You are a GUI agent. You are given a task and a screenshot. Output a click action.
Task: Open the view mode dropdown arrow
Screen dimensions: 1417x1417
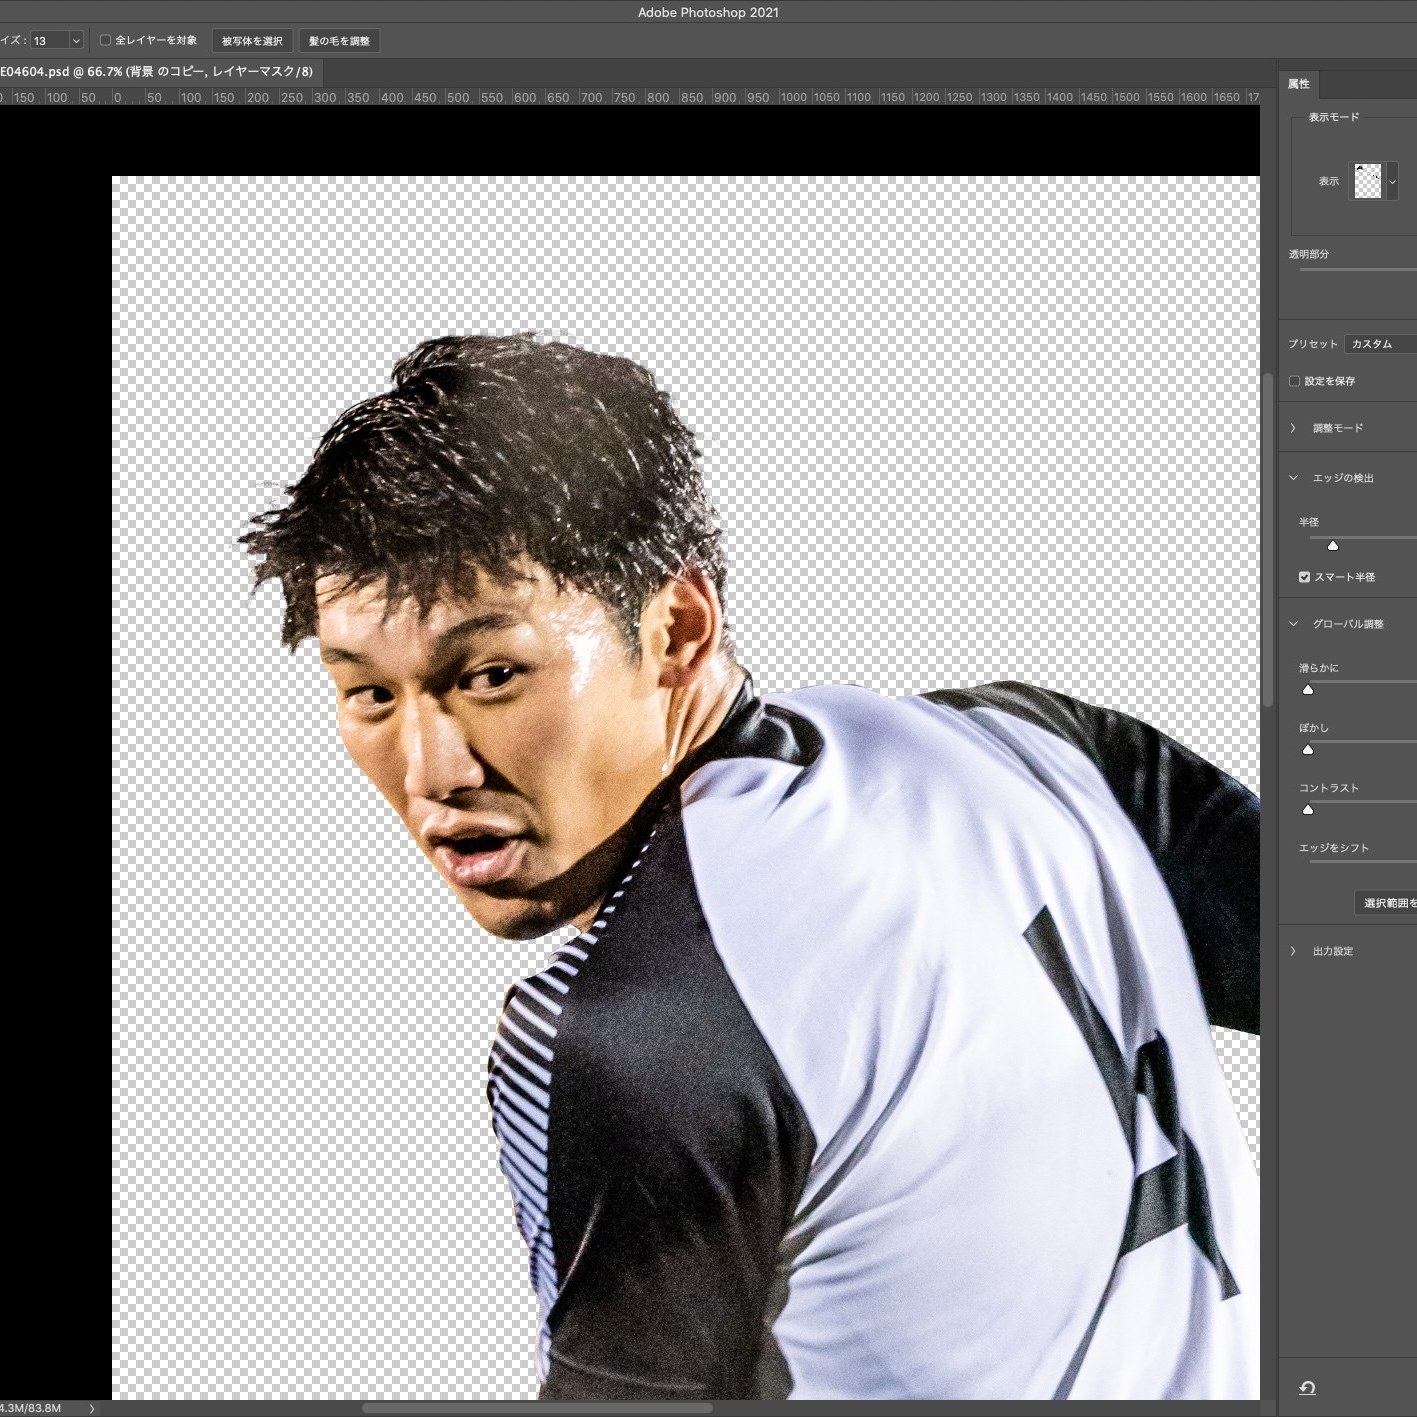1392,182
